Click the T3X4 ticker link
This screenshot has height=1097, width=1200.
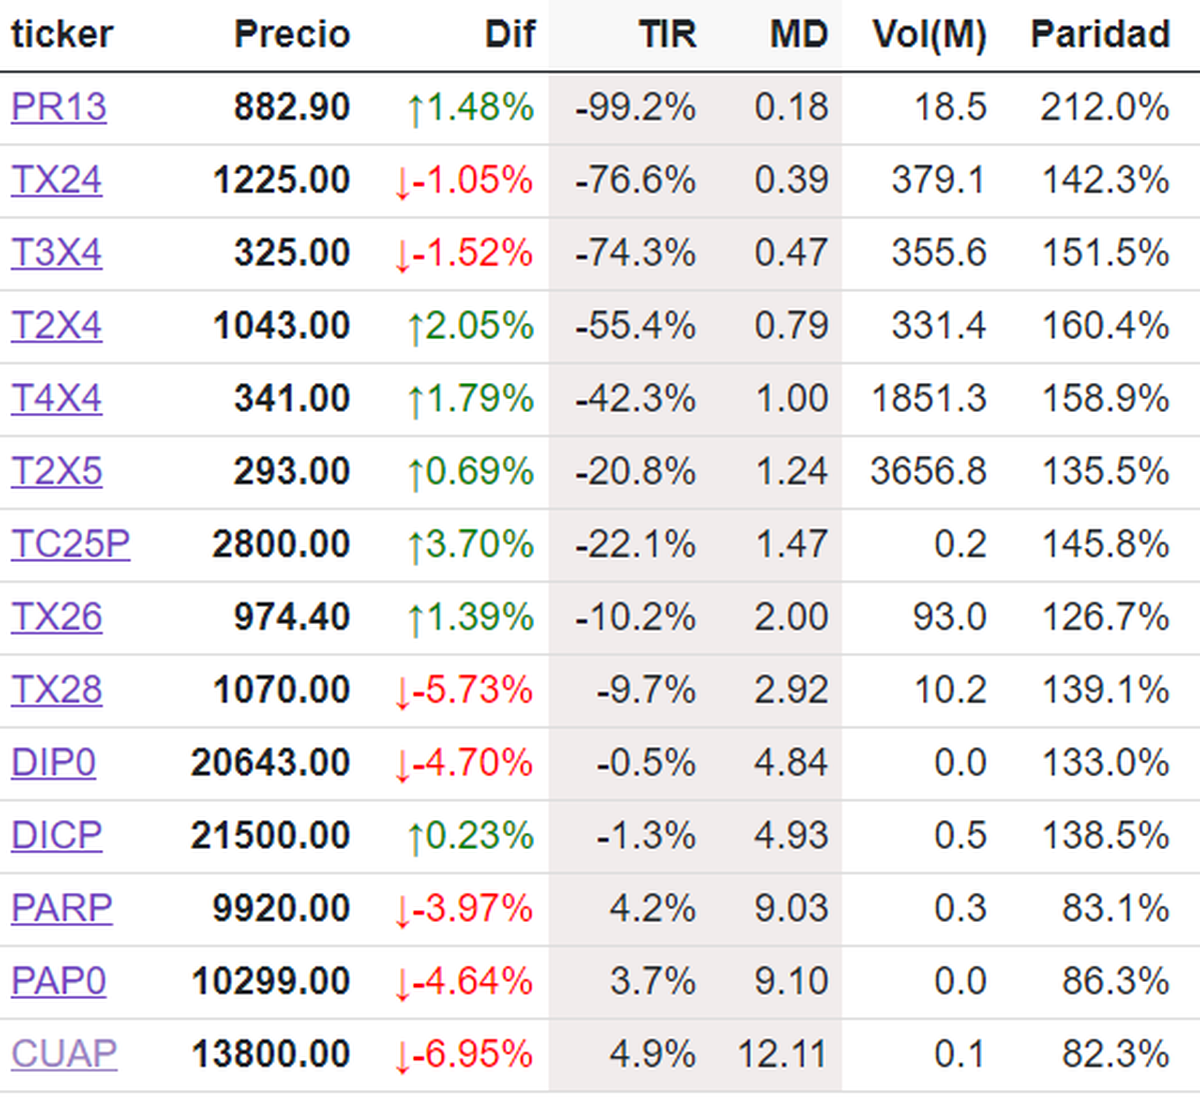(56, 253)
